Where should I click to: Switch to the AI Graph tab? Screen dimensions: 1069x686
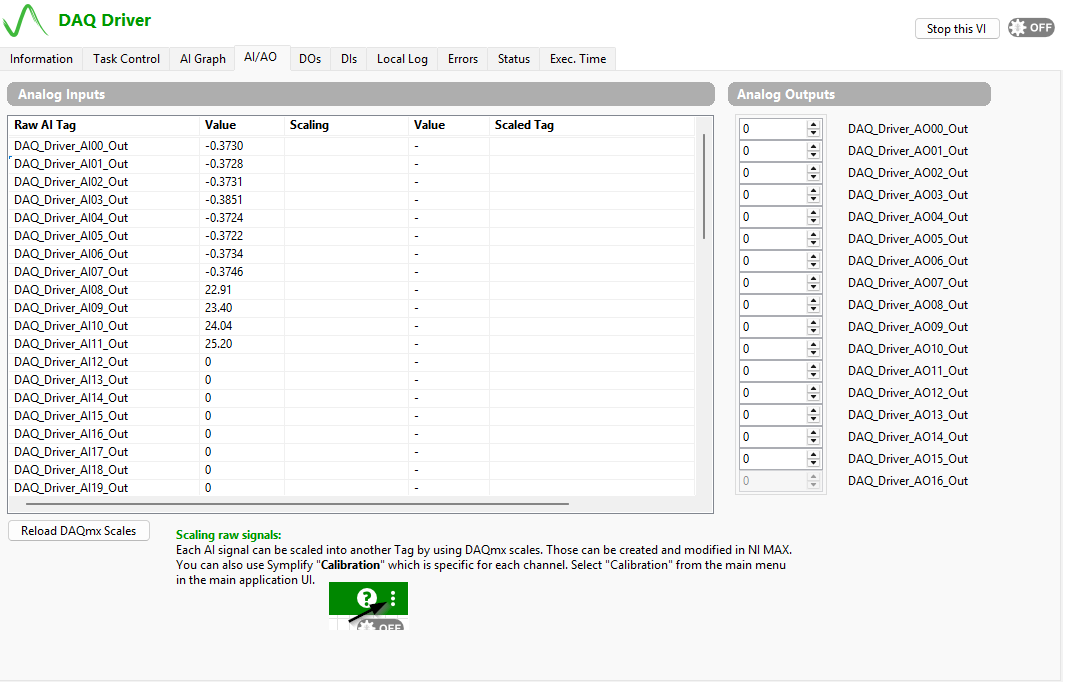pos(202,59)
